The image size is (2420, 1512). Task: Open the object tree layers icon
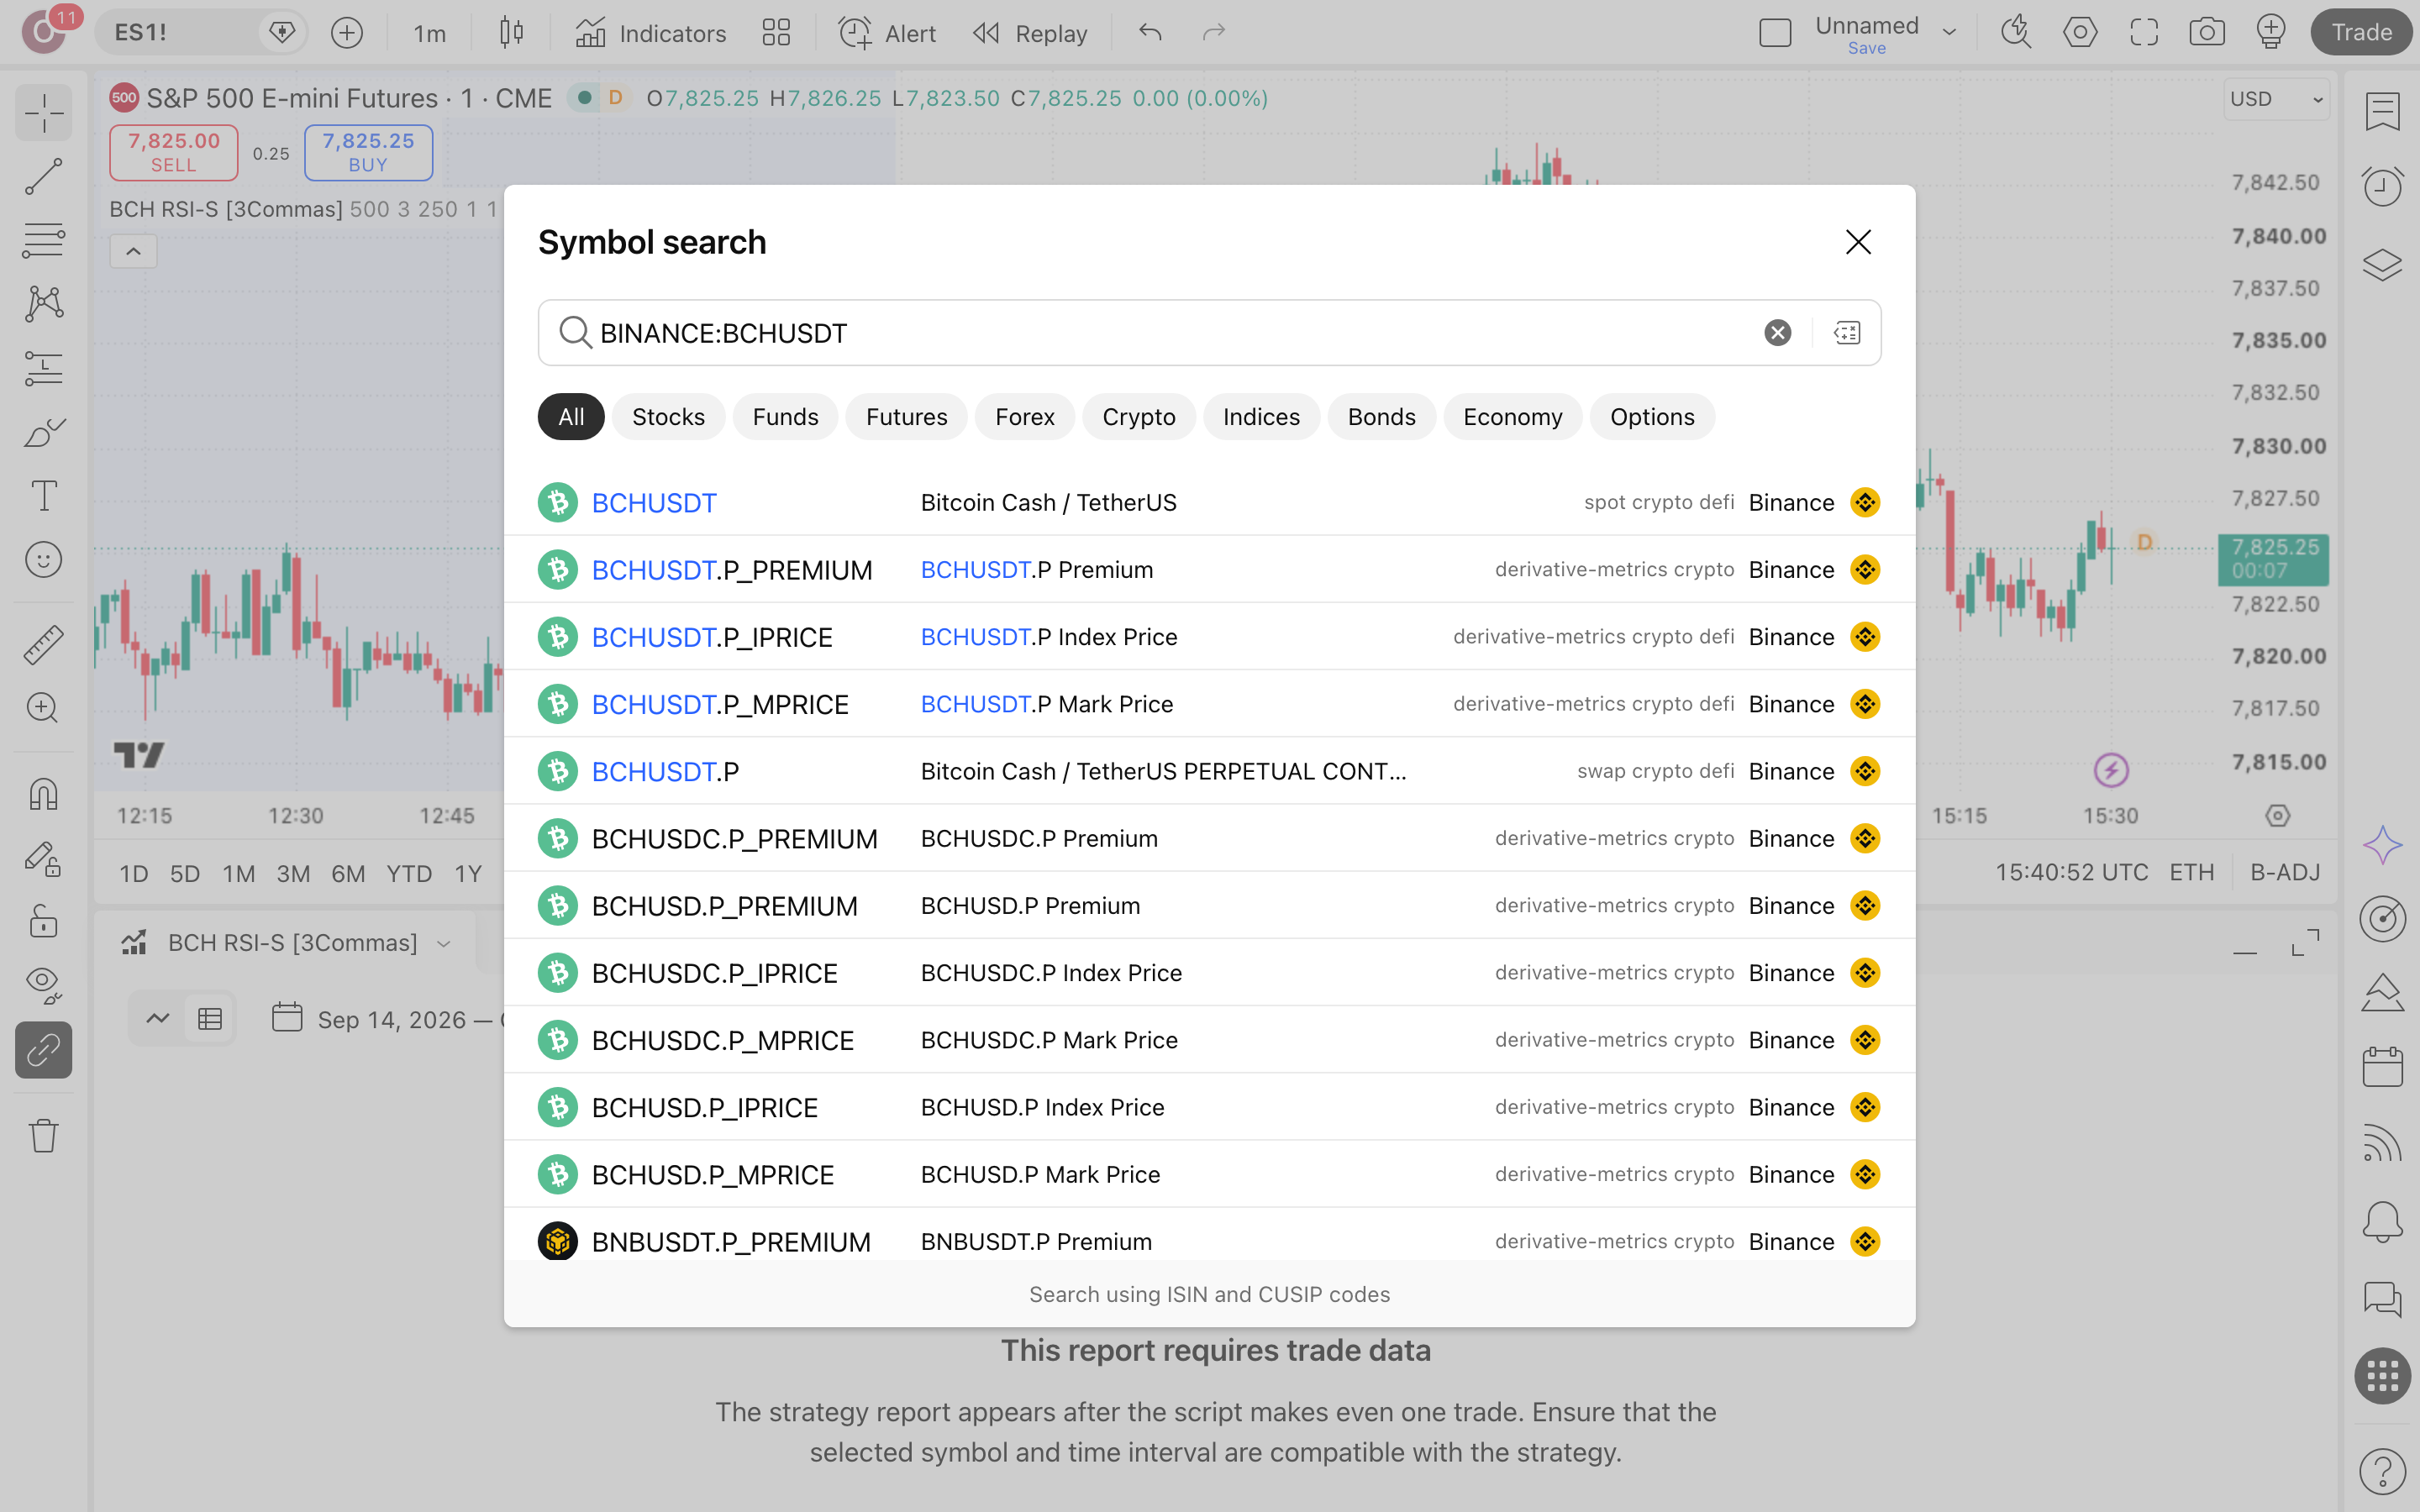(2382, 265)
